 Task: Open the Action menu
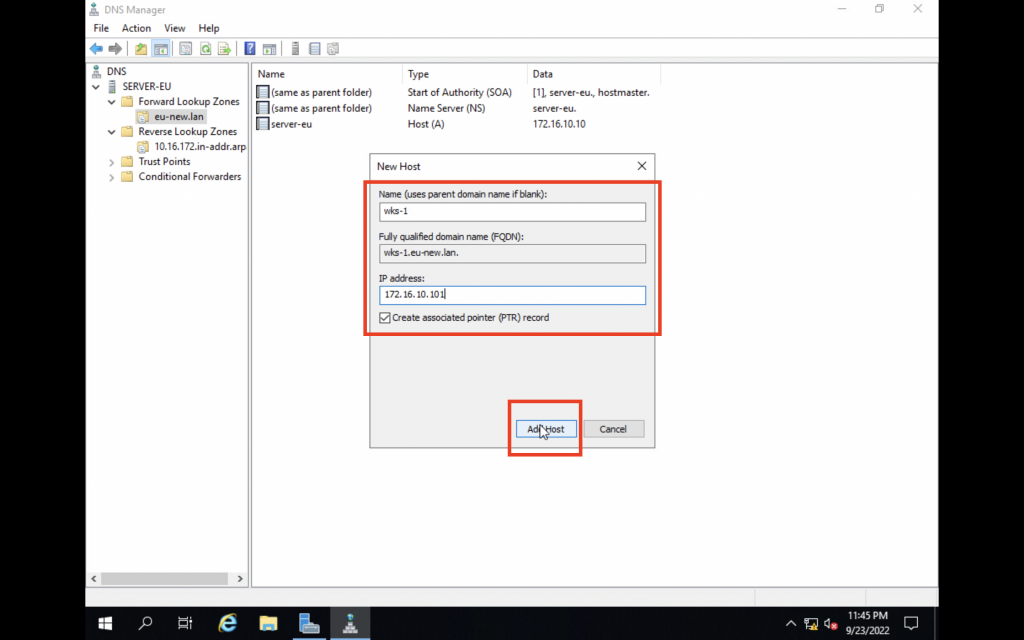point(136,28)
